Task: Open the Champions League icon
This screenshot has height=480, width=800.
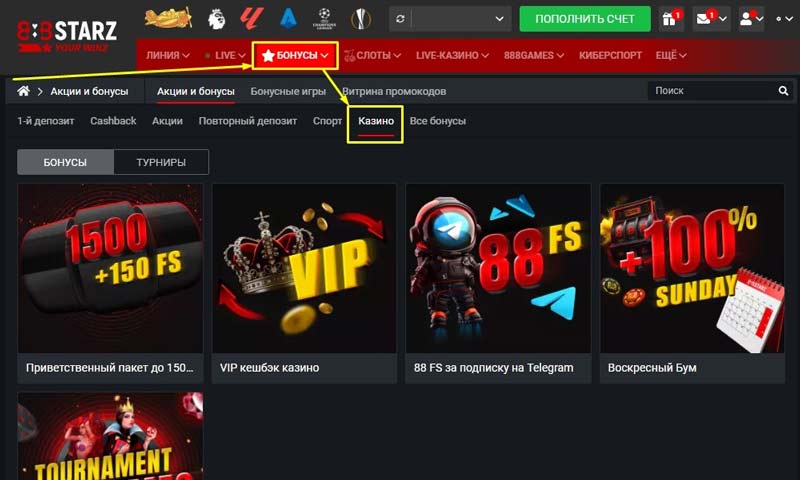Action: (x=324, y=19)
